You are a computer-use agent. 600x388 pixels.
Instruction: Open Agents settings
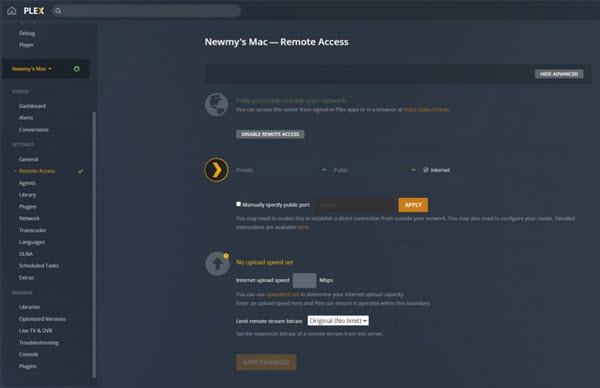point(27,183)
